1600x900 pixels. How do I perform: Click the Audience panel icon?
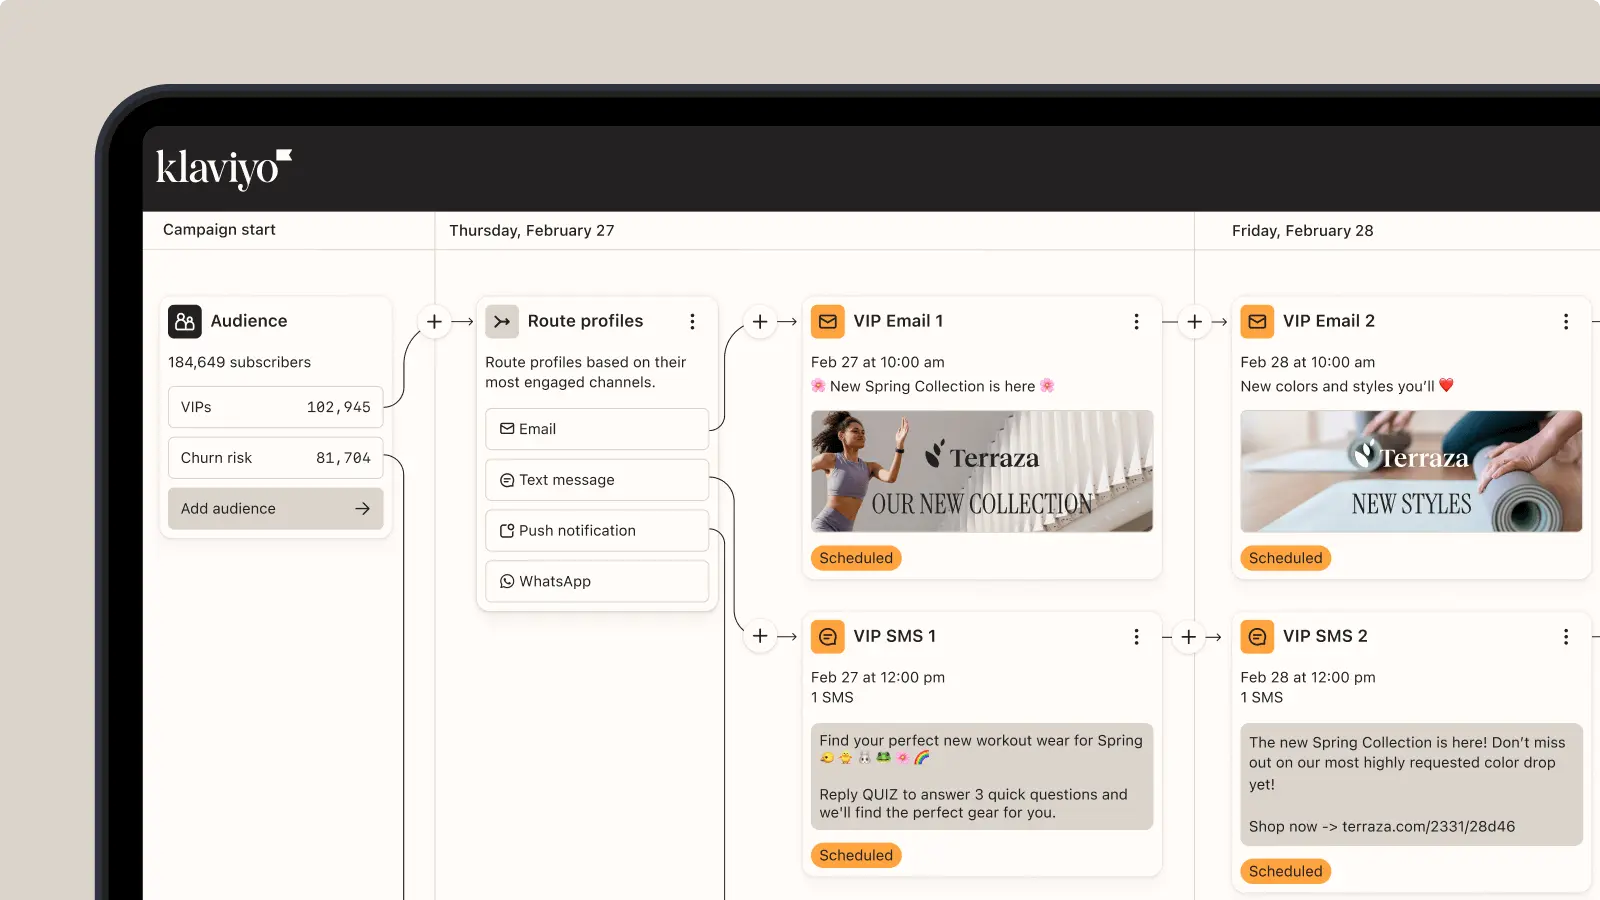[184, 321]
